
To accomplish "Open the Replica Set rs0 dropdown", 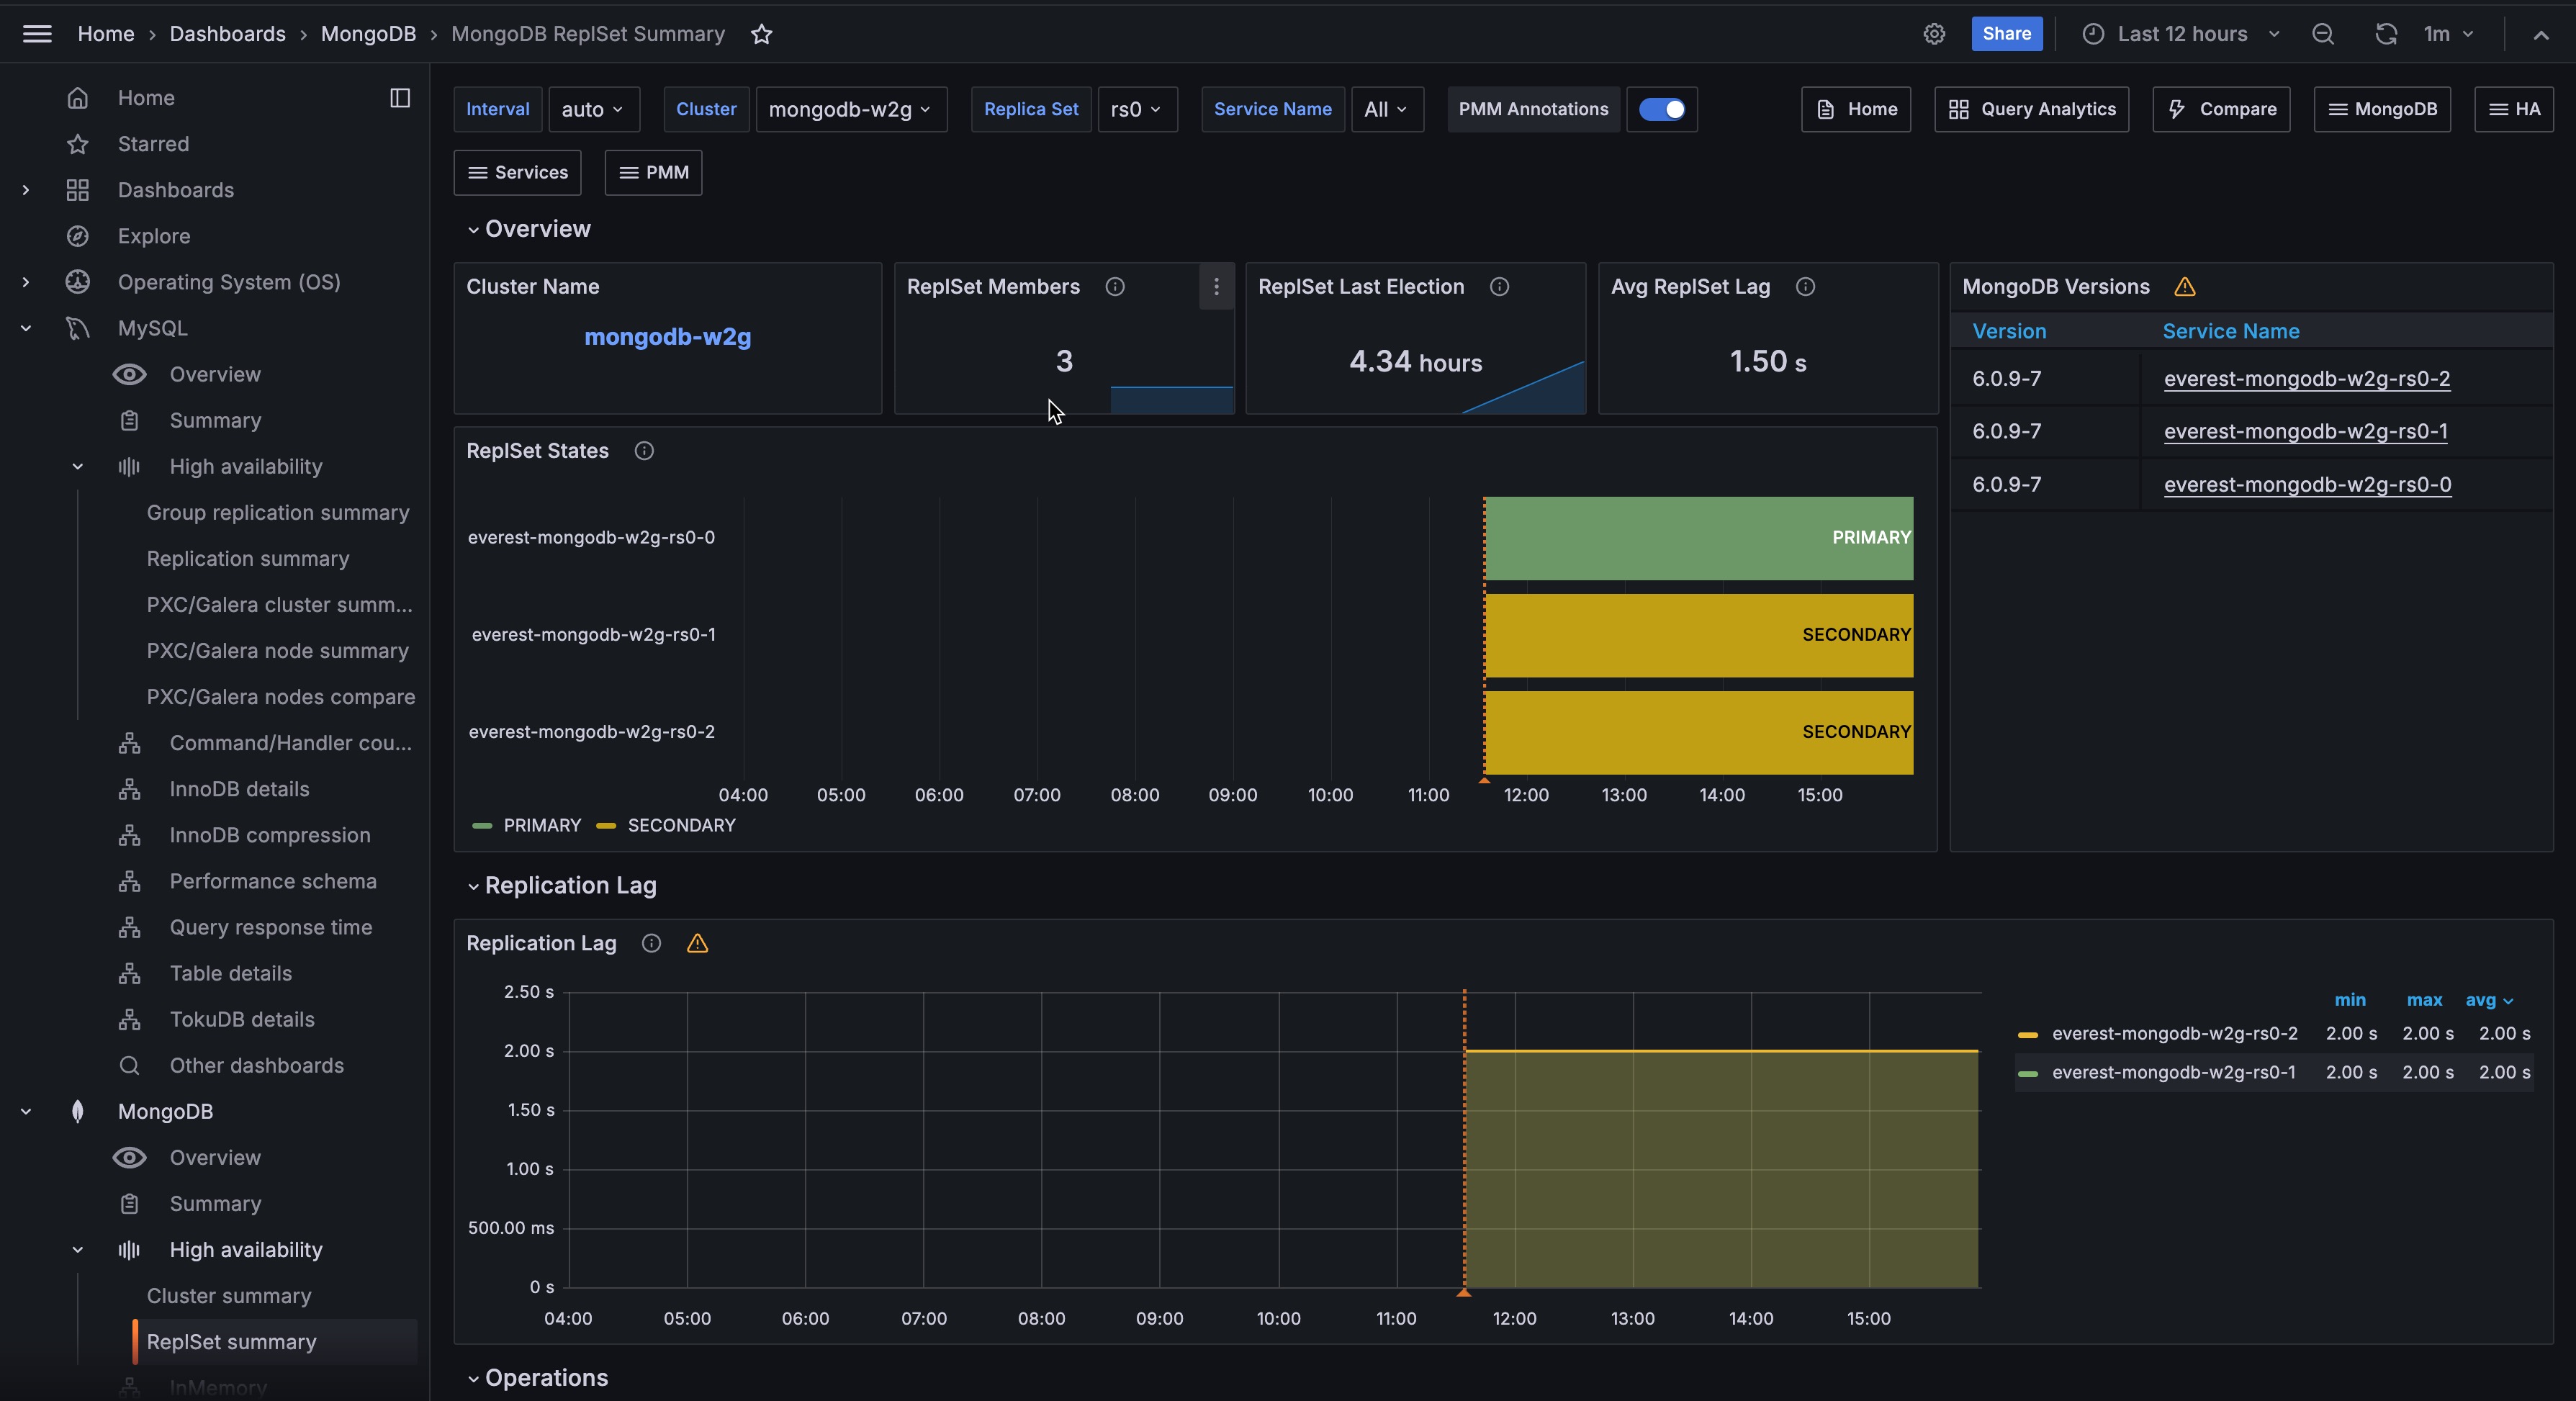I will (x=1137, y=109).
